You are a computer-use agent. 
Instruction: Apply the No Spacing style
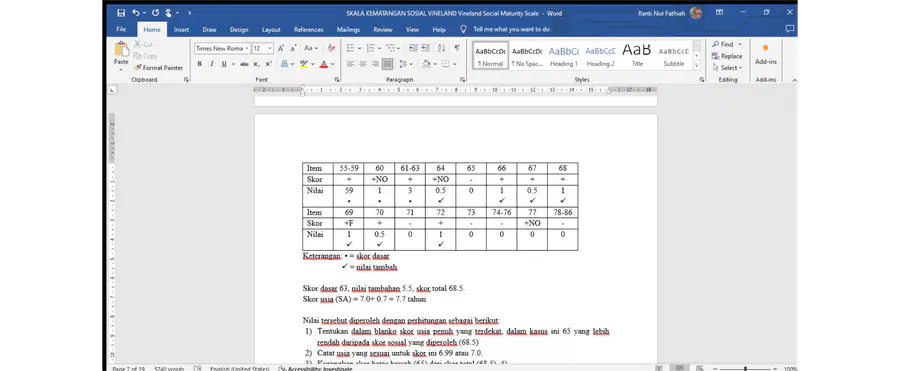[527, 55]
